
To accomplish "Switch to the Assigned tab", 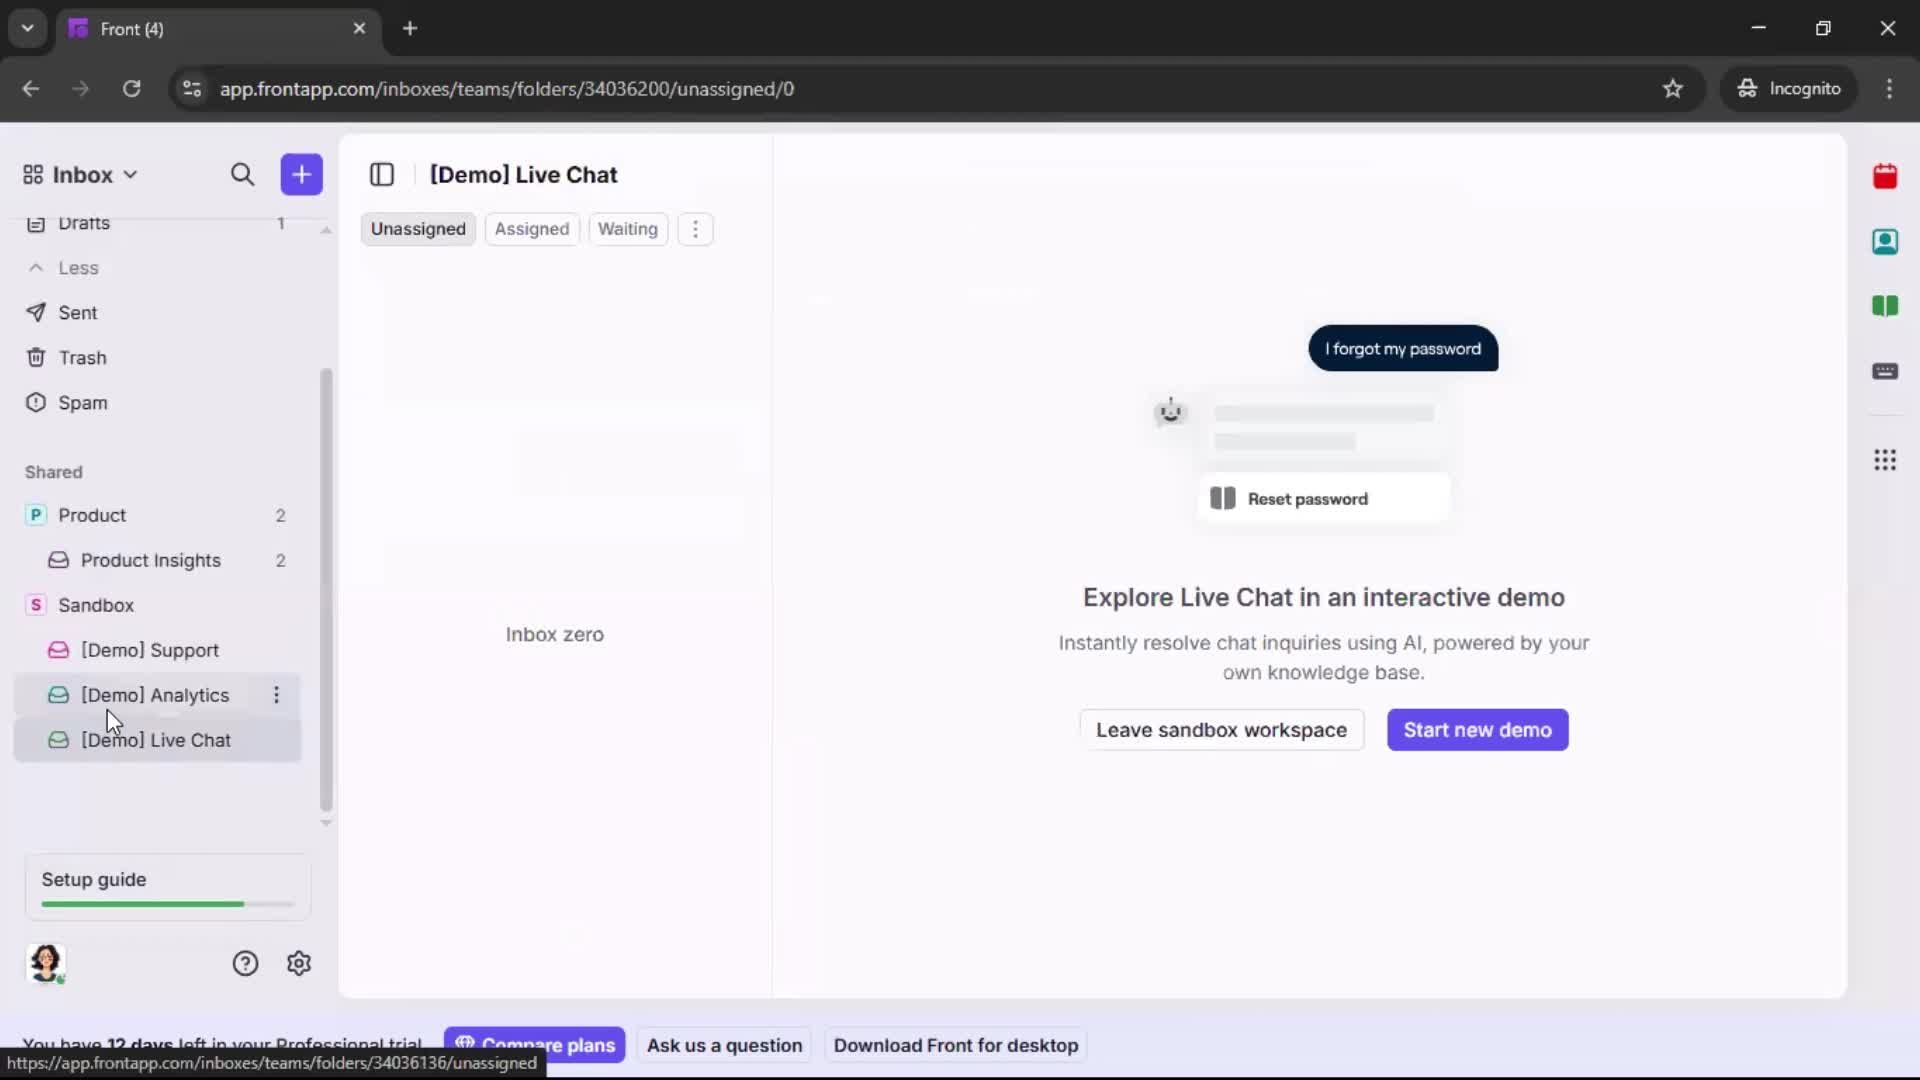I will point(532,229).
